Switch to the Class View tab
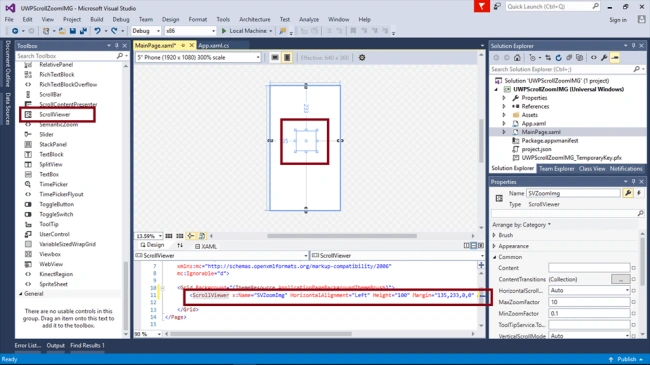Image resolution: width=650 pixels, height=365 pixels. click(x=592, y=169)
